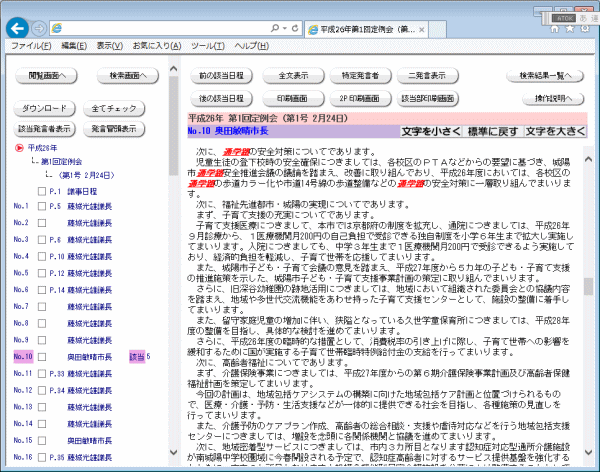The height and width of the screenshot is (472, 600).
Task: Open the ヘルプ(H) menu
Action: [251, 46]
